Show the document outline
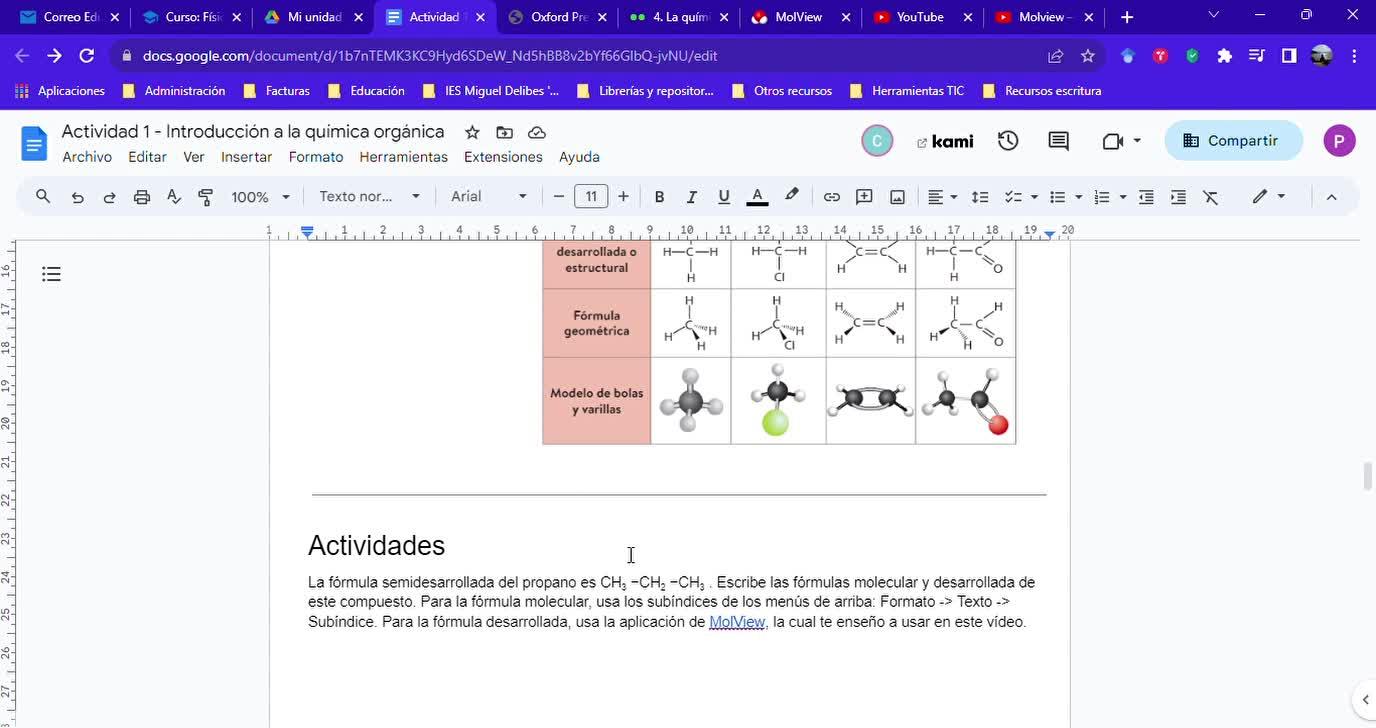 pos(52,274)
